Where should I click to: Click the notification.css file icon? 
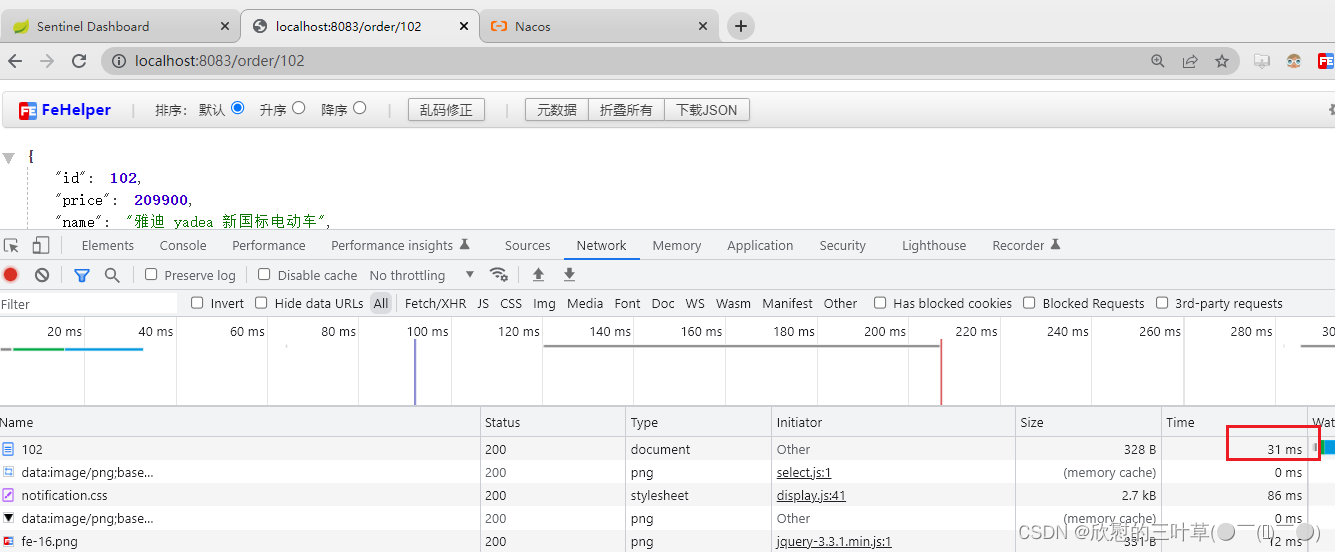[x=9, y=495]
